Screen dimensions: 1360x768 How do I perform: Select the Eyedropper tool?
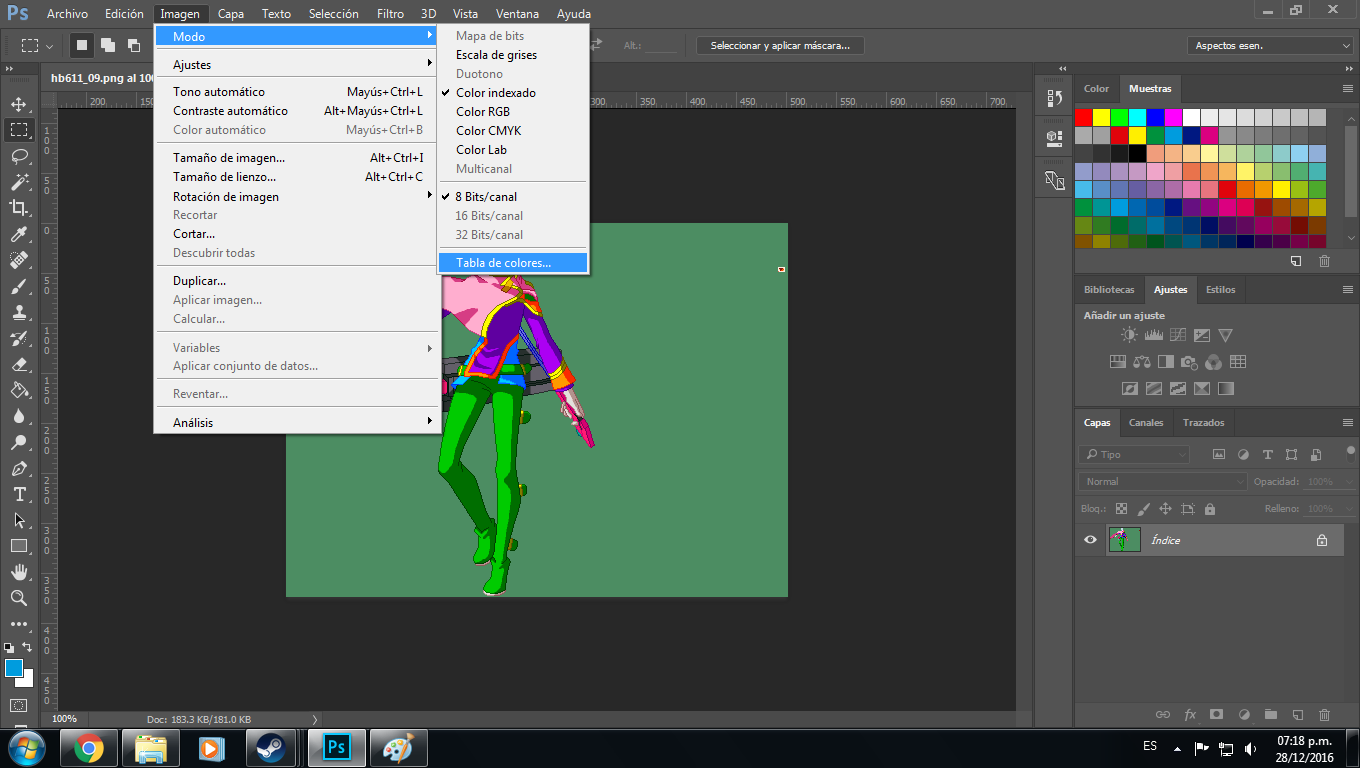(19, 234)
